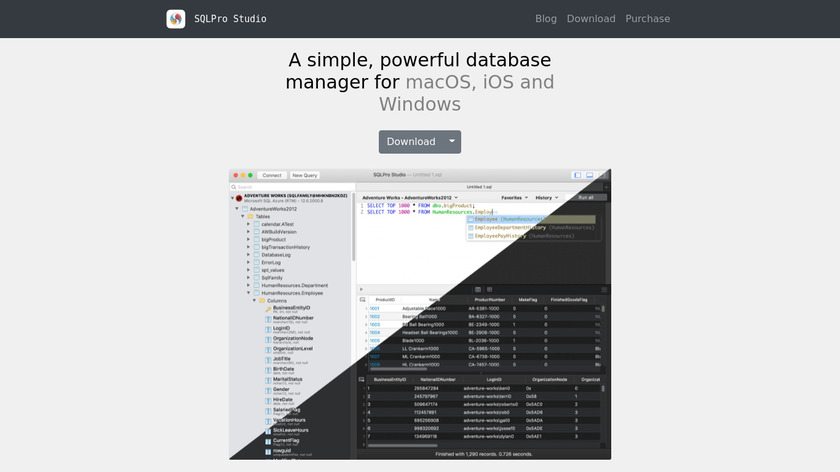The image size is (840, 472).
Task: Click the MakeFlag column header
Action: click(x=528, y=300)
